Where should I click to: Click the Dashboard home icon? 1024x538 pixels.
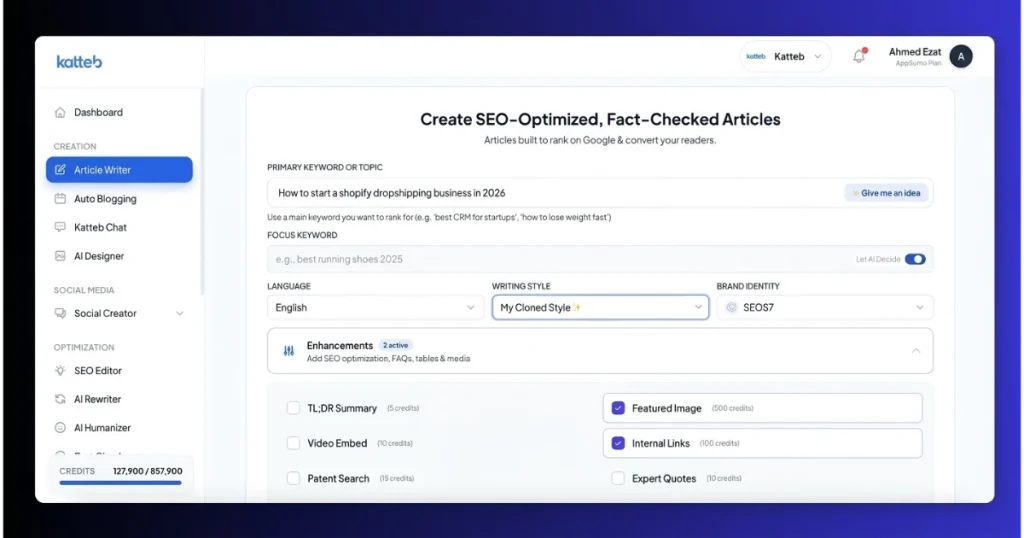pos(60,112)
